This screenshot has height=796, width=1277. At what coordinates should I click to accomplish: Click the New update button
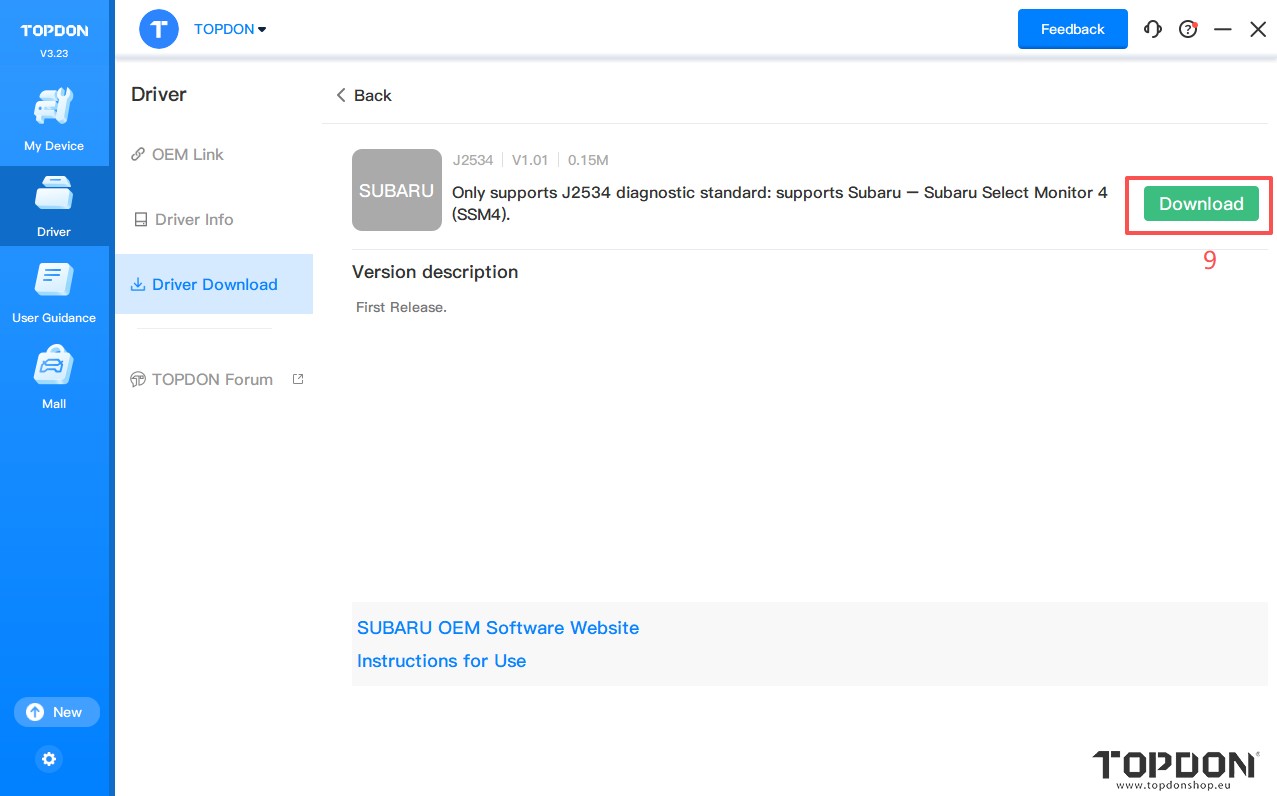pos(57,712)
